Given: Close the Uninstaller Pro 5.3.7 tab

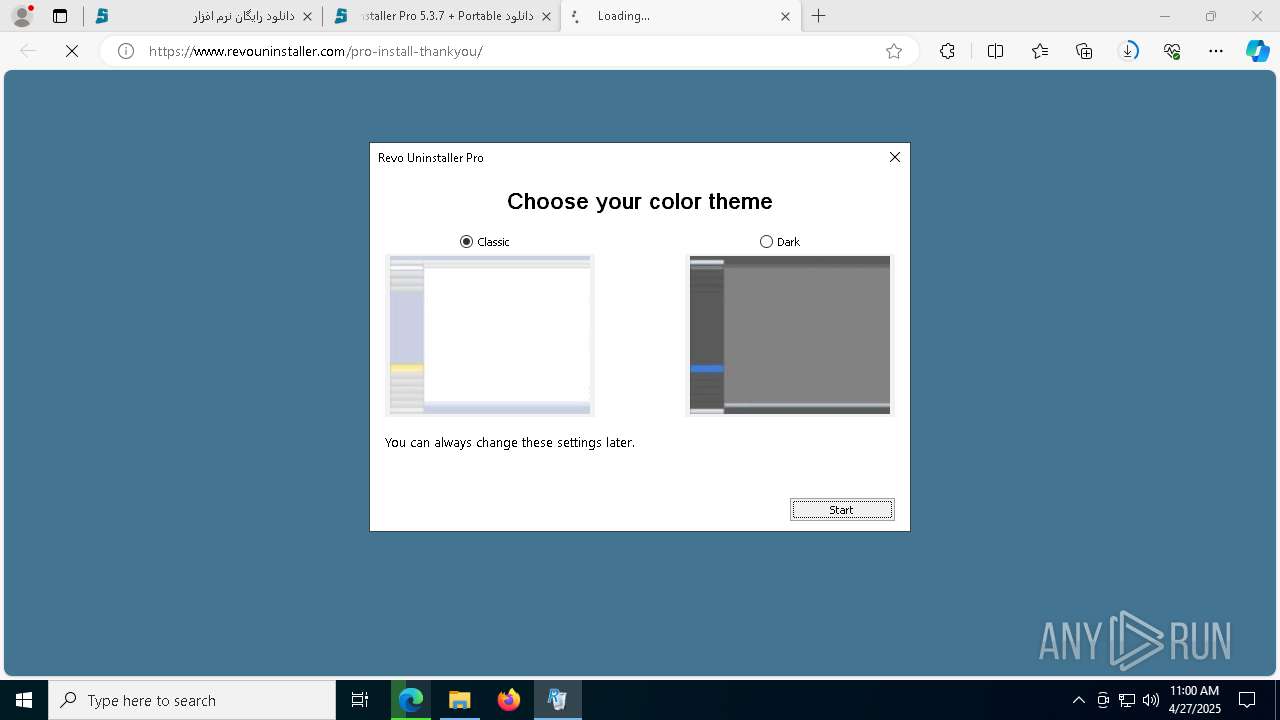Looking at the screenshot, I should point(546,16).
